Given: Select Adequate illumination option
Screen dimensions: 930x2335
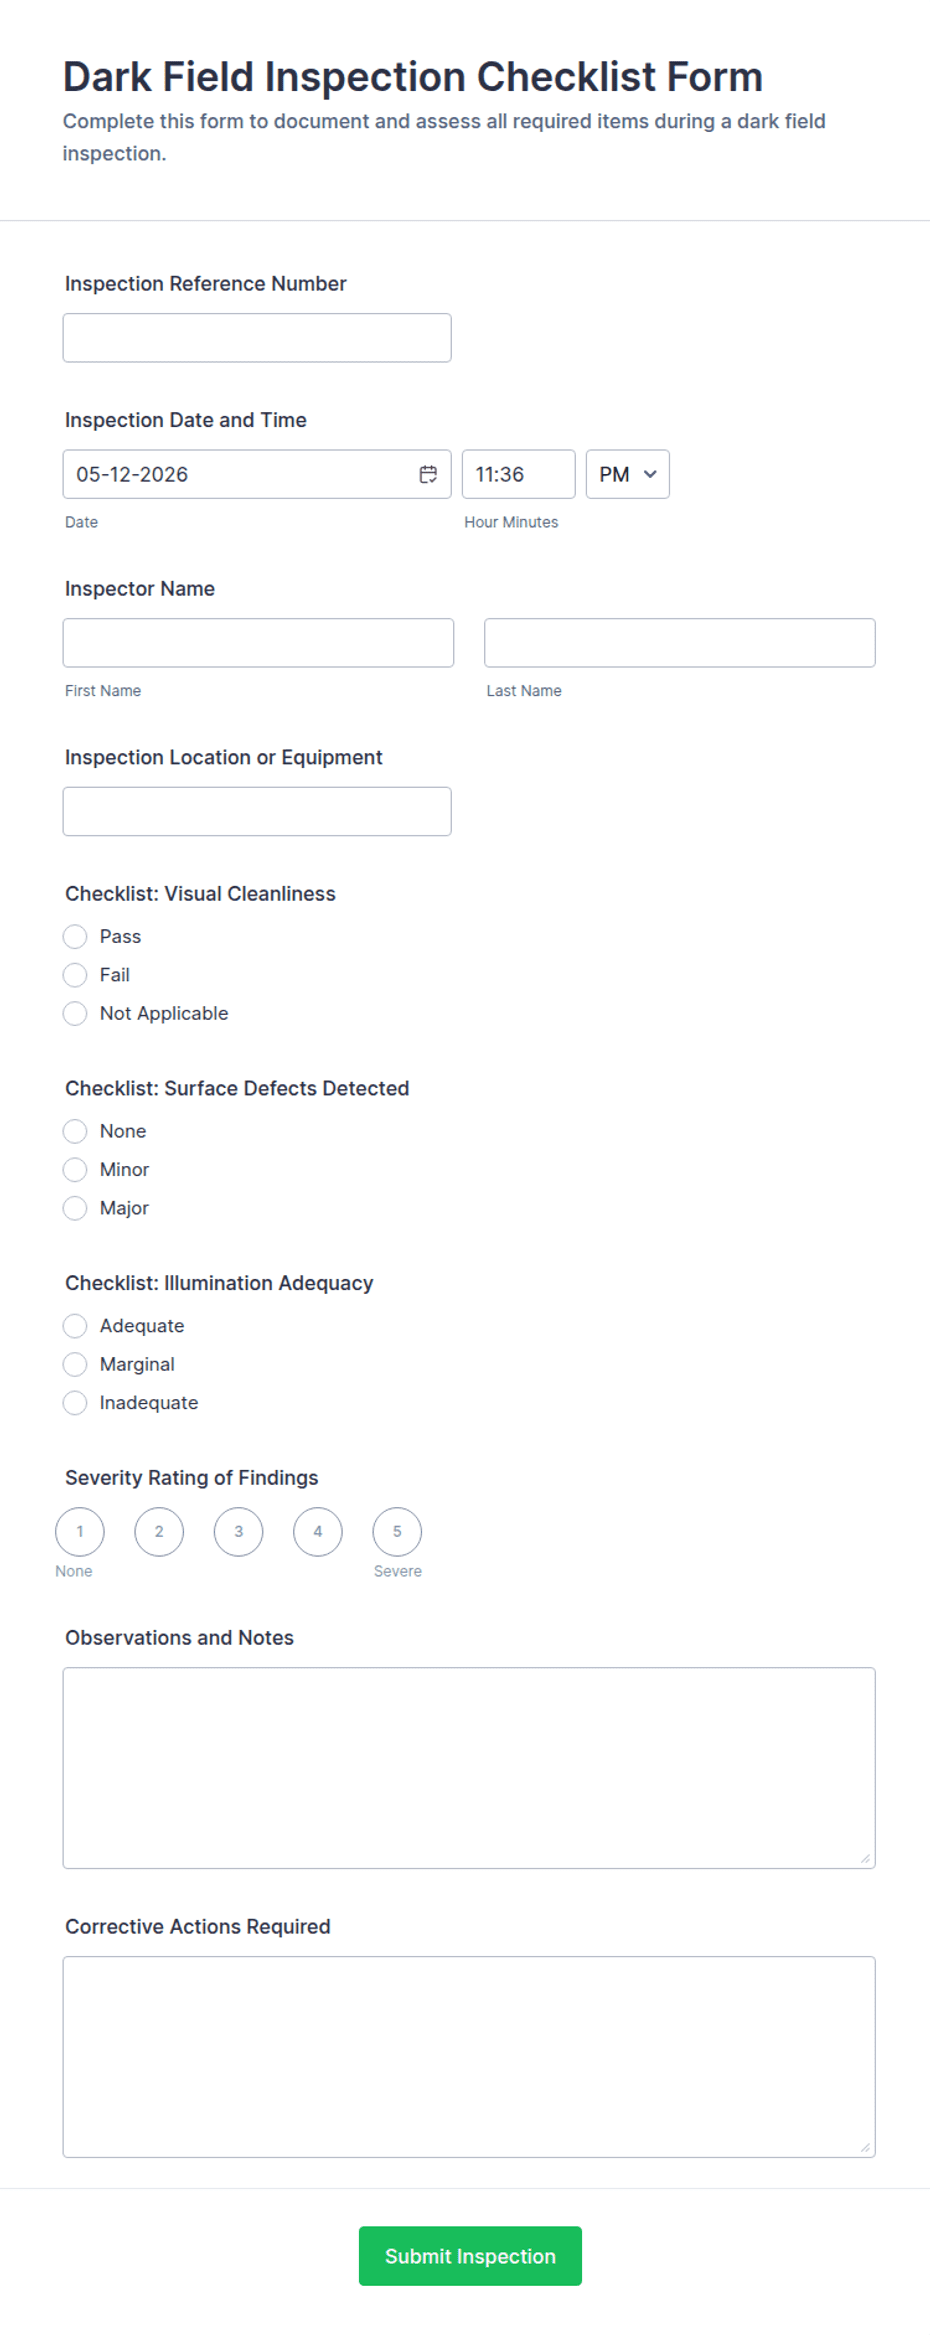Looking at the screenshot, I should coord(75,1326).
